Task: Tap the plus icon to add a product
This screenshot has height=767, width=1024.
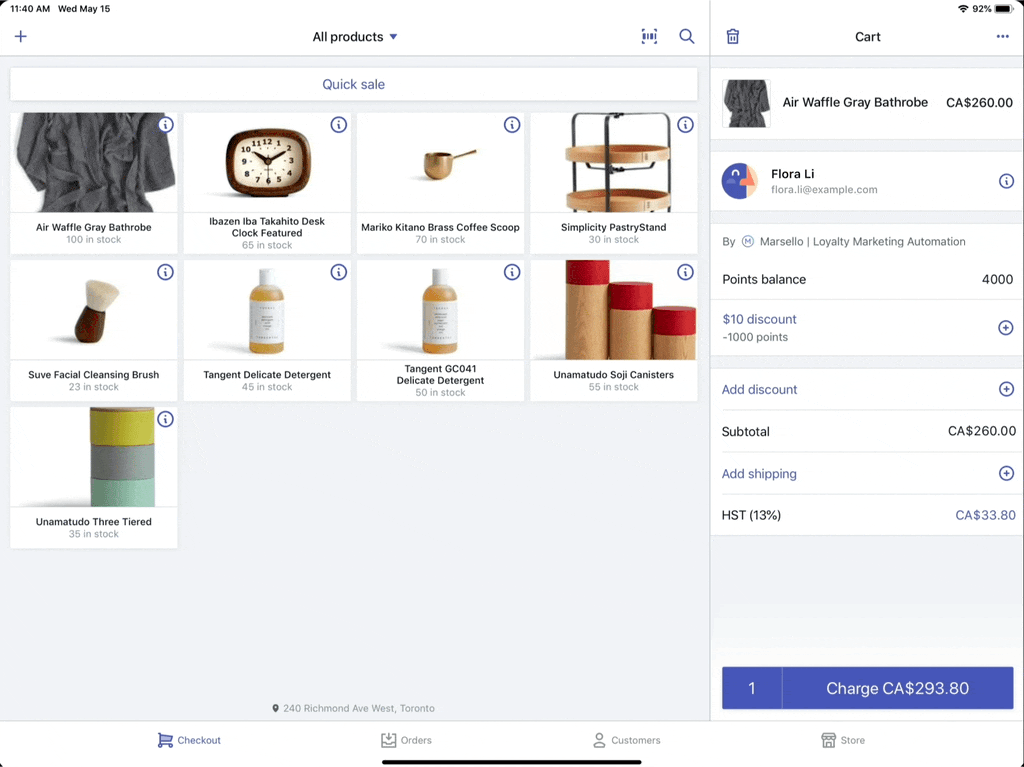Action: [21, 37]
